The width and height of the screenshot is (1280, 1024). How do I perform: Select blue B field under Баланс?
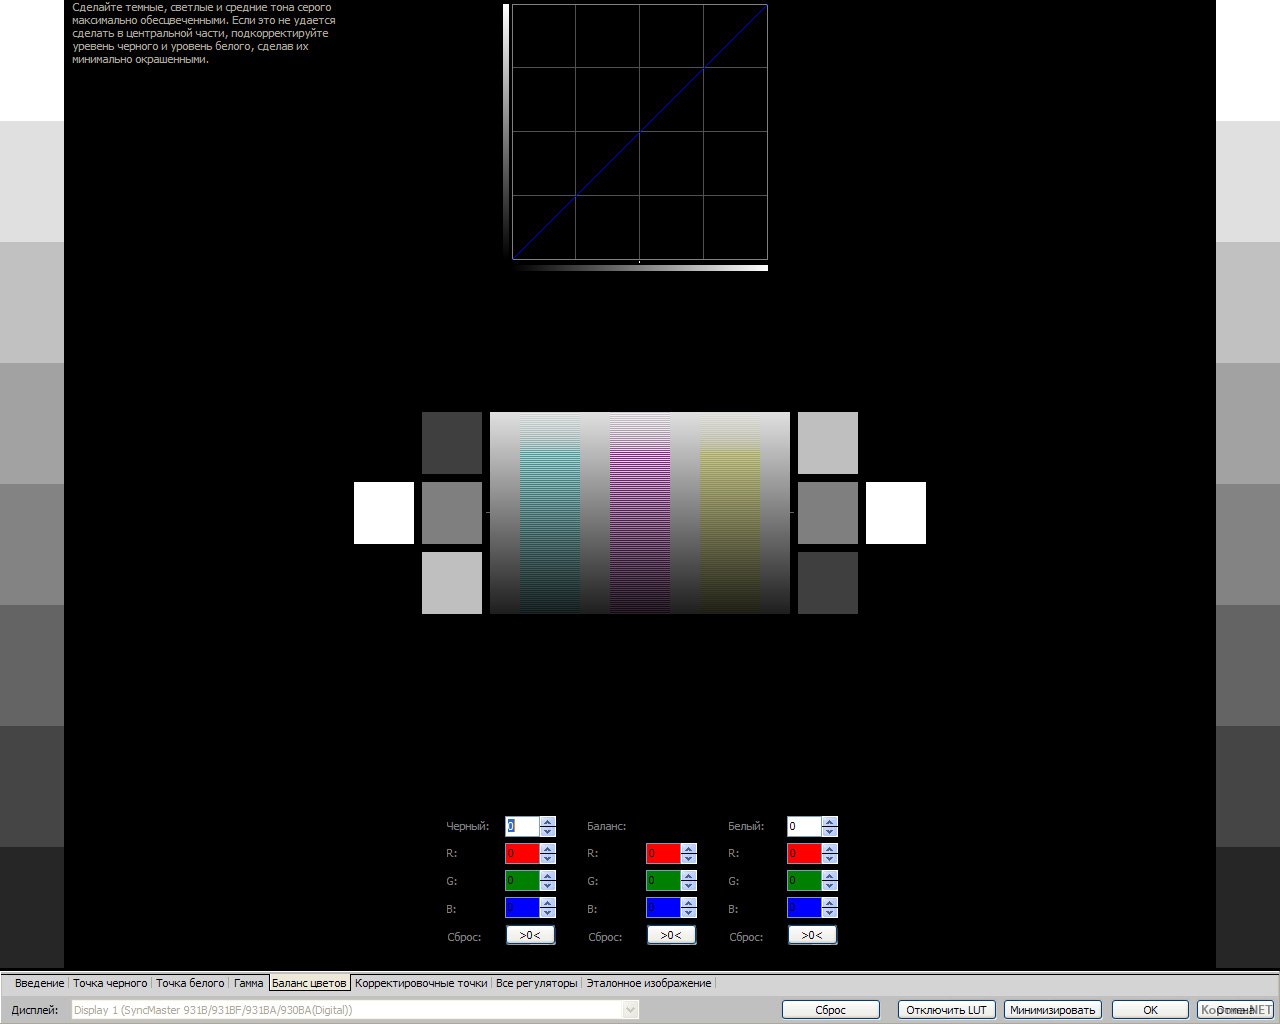(663, 907)
